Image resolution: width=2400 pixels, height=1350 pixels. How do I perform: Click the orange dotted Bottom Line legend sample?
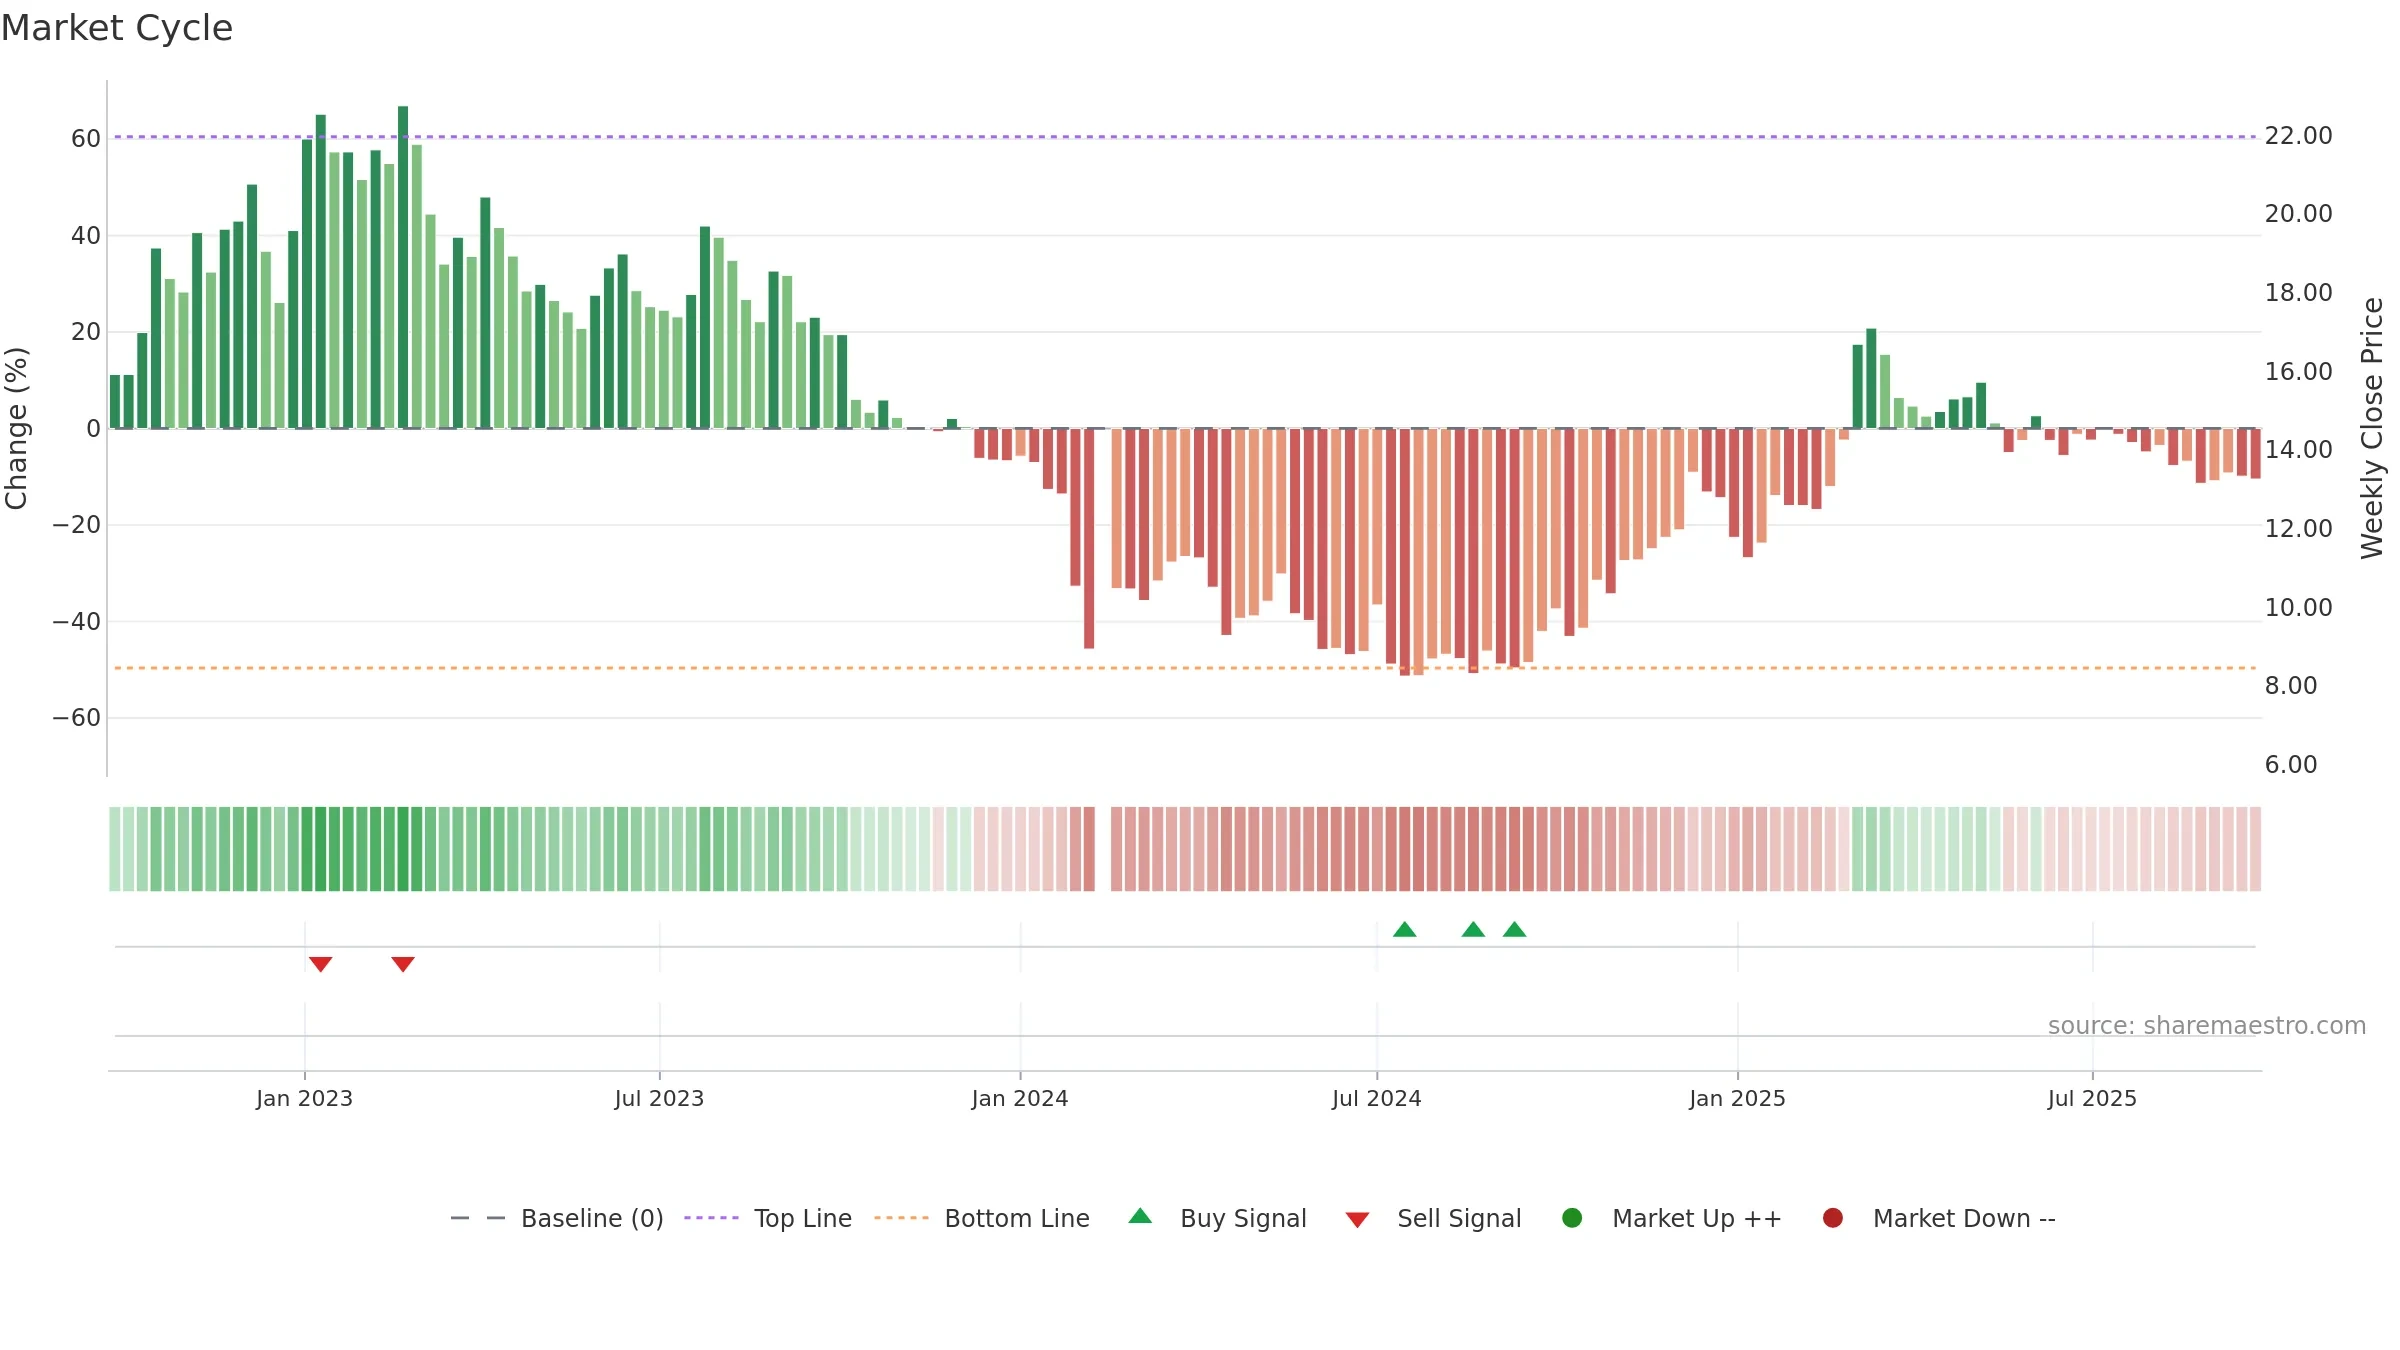pos(901,1218)
